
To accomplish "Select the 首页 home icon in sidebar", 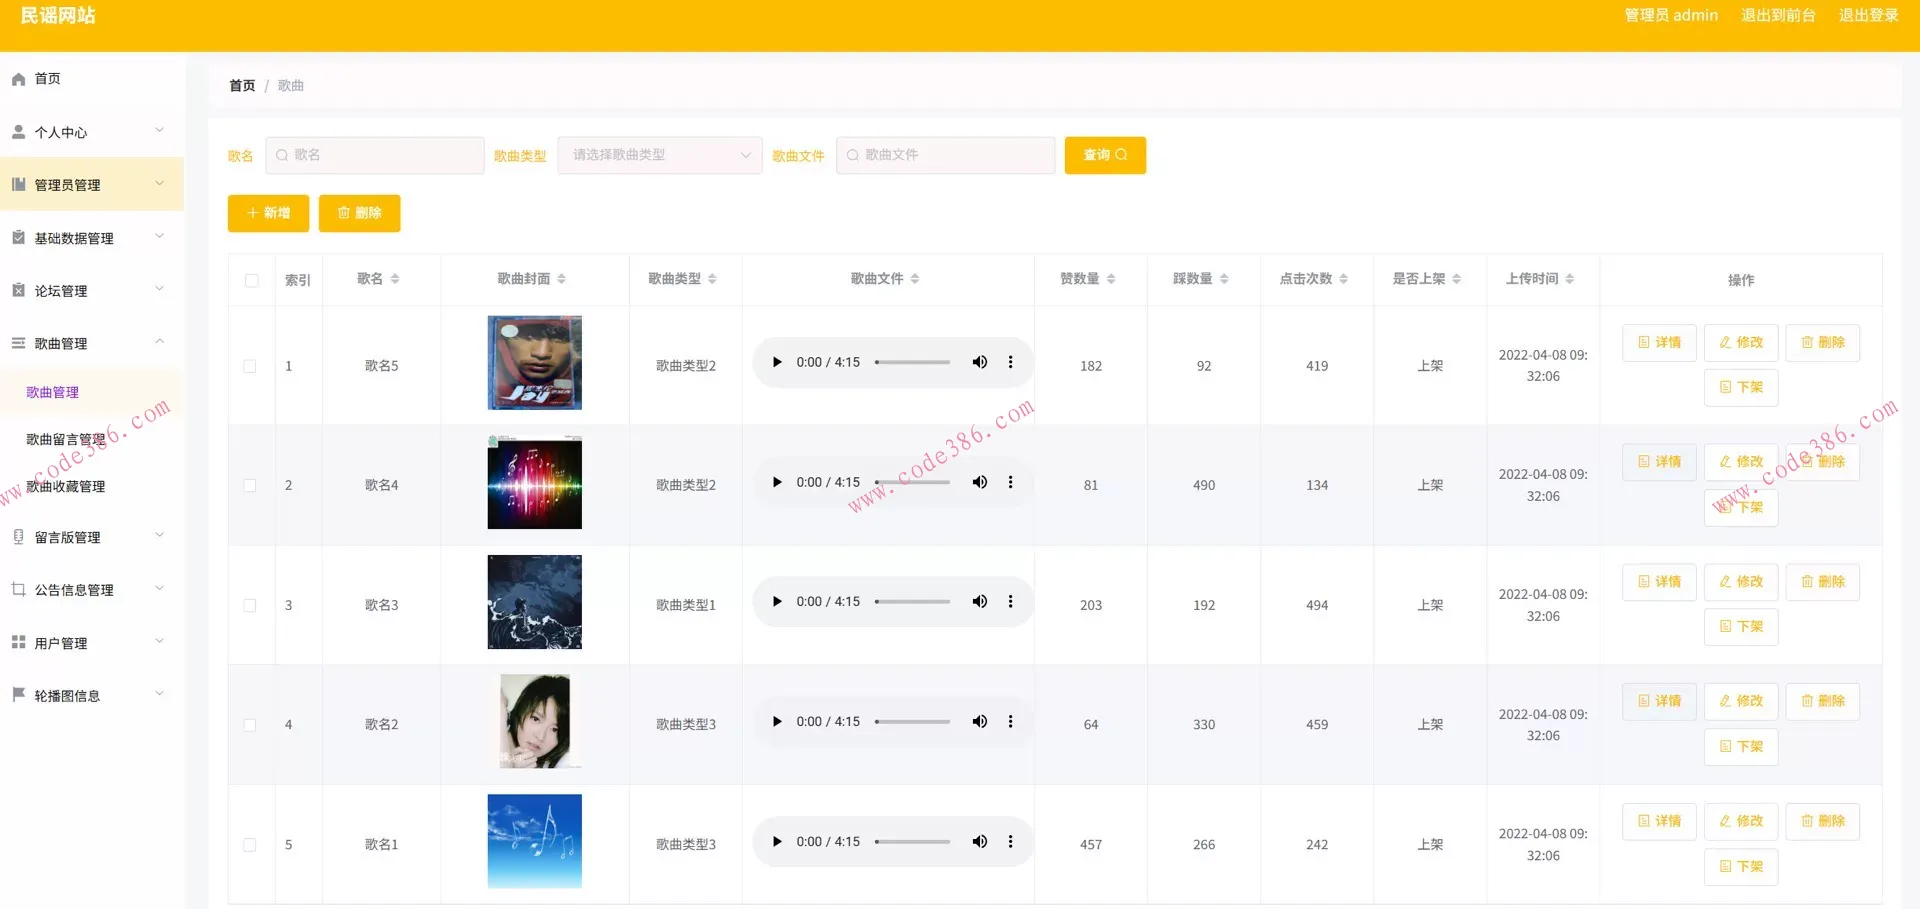I will pos(18,78).
